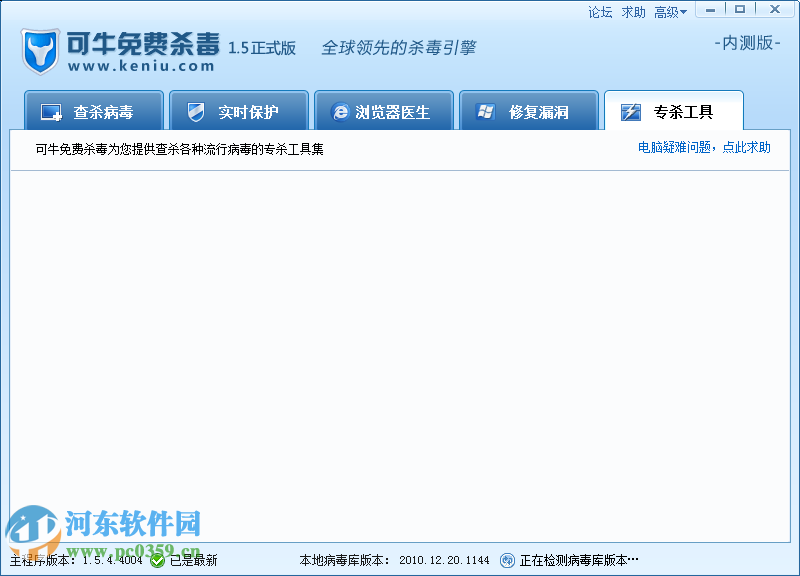The image size is (800, 576).
Task: Click the 求助 help menu item
Action: [x=633, y=12]
